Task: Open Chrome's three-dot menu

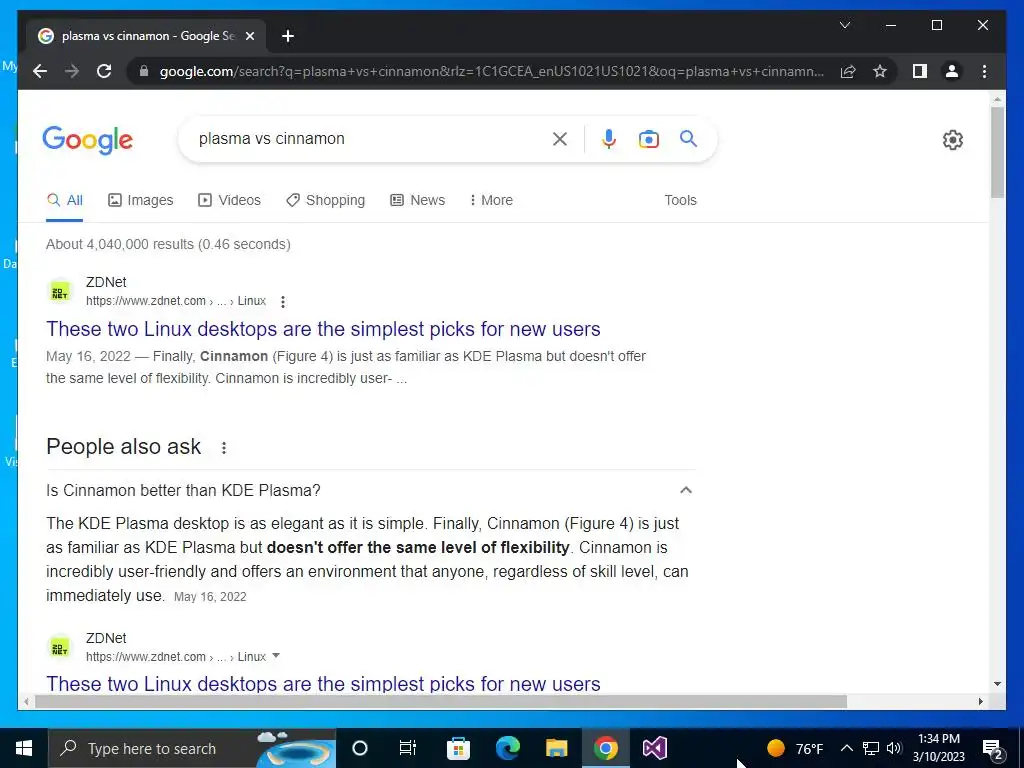Action: 984,71
